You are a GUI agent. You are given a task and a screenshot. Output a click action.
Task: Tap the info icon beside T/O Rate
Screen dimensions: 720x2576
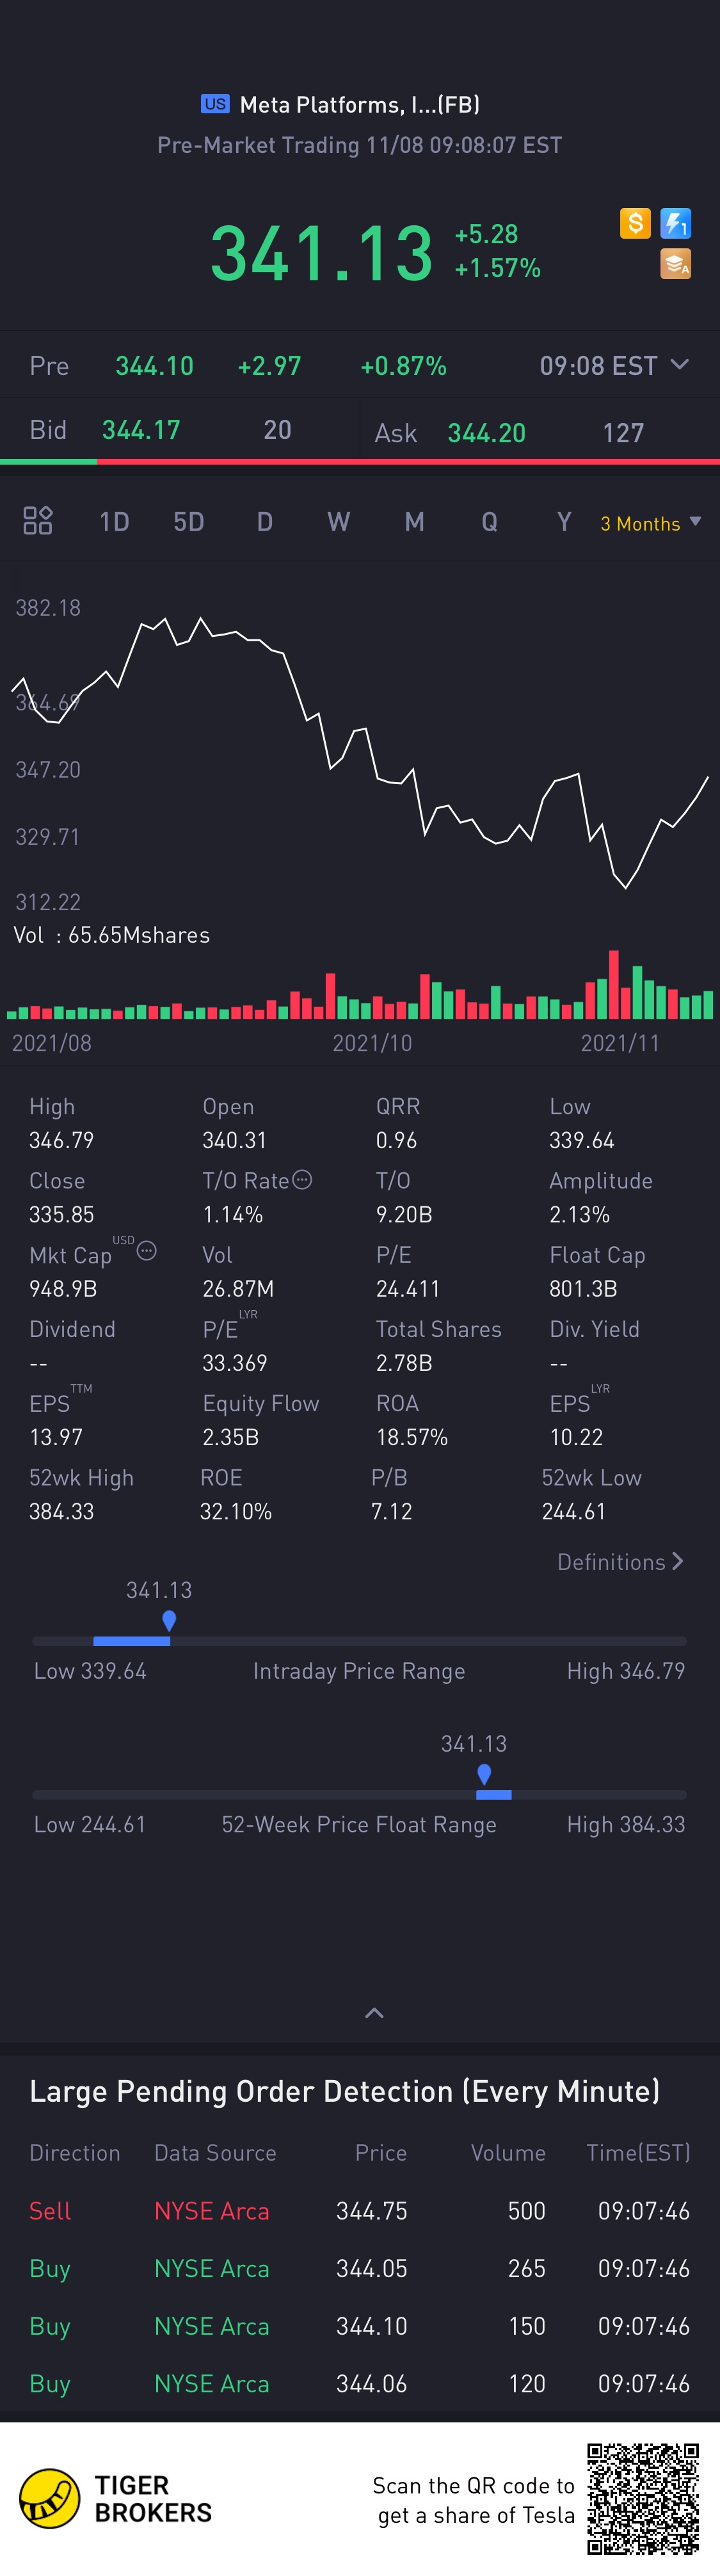pyautogui.click(x=302, y=1180)
